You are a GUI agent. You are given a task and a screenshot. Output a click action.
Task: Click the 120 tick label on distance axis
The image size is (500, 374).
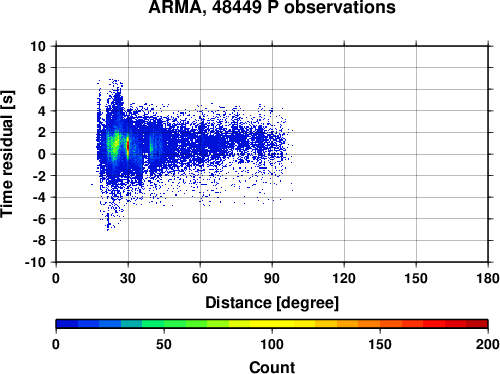point(344,278)
